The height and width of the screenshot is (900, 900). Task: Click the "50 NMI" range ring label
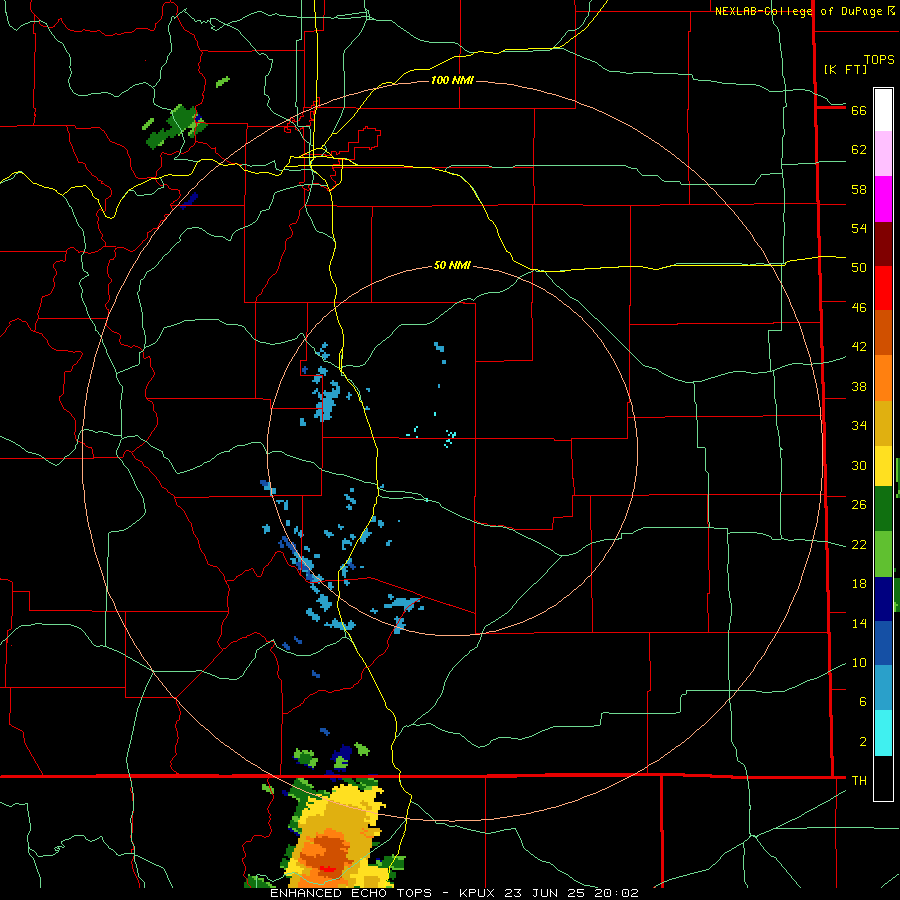[x=452, y=265]
